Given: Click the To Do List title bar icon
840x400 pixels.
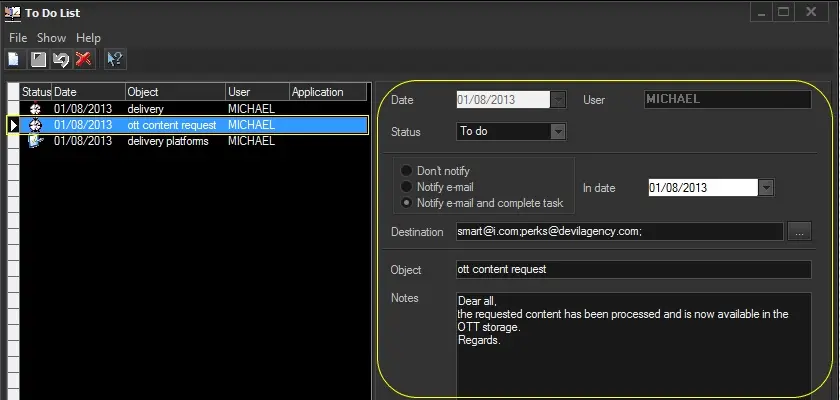Looking at the screenshot, I should pyautogui.click(x=12, y=13).
